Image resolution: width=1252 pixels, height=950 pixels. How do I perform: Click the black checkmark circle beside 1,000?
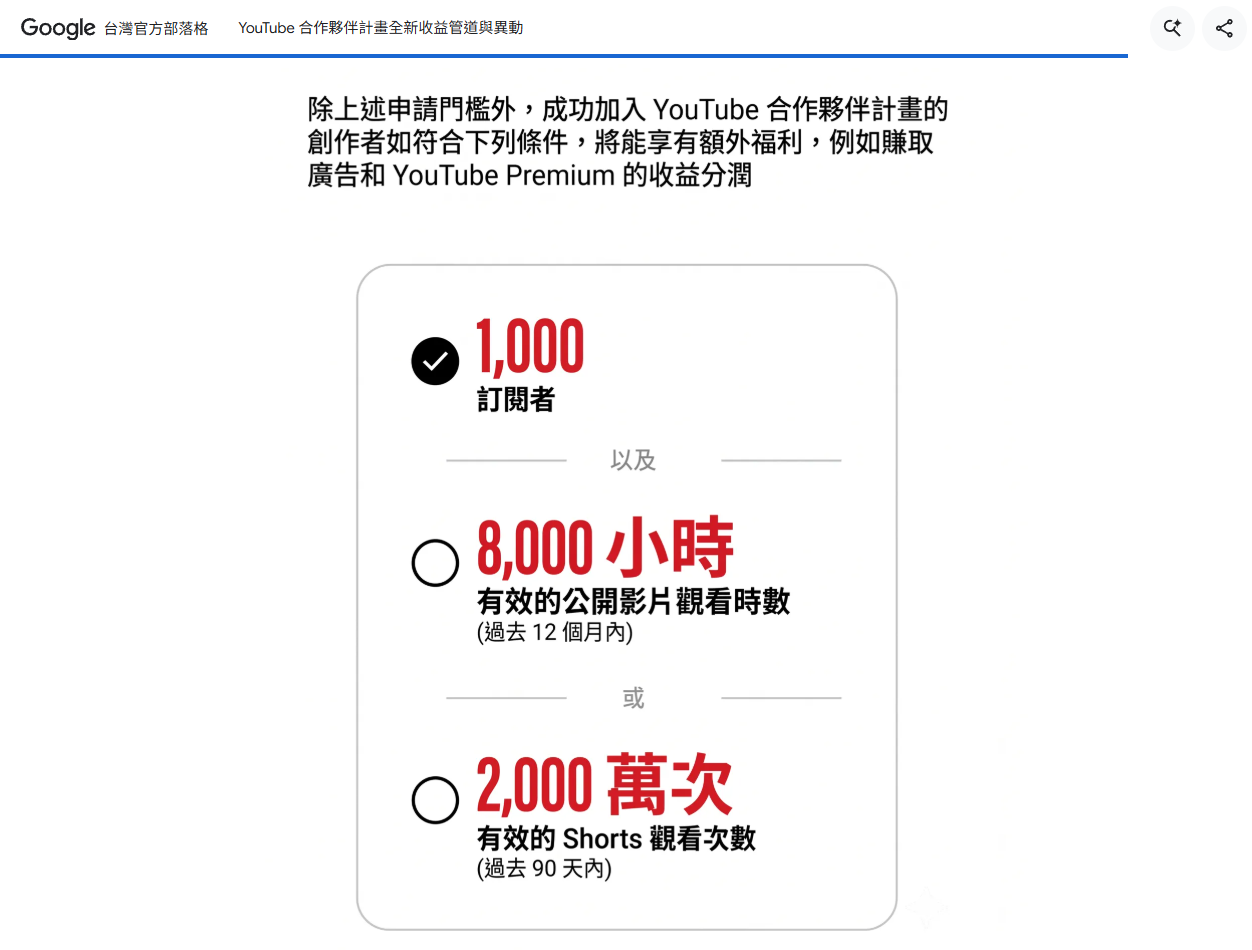click(x=435, y=361)
